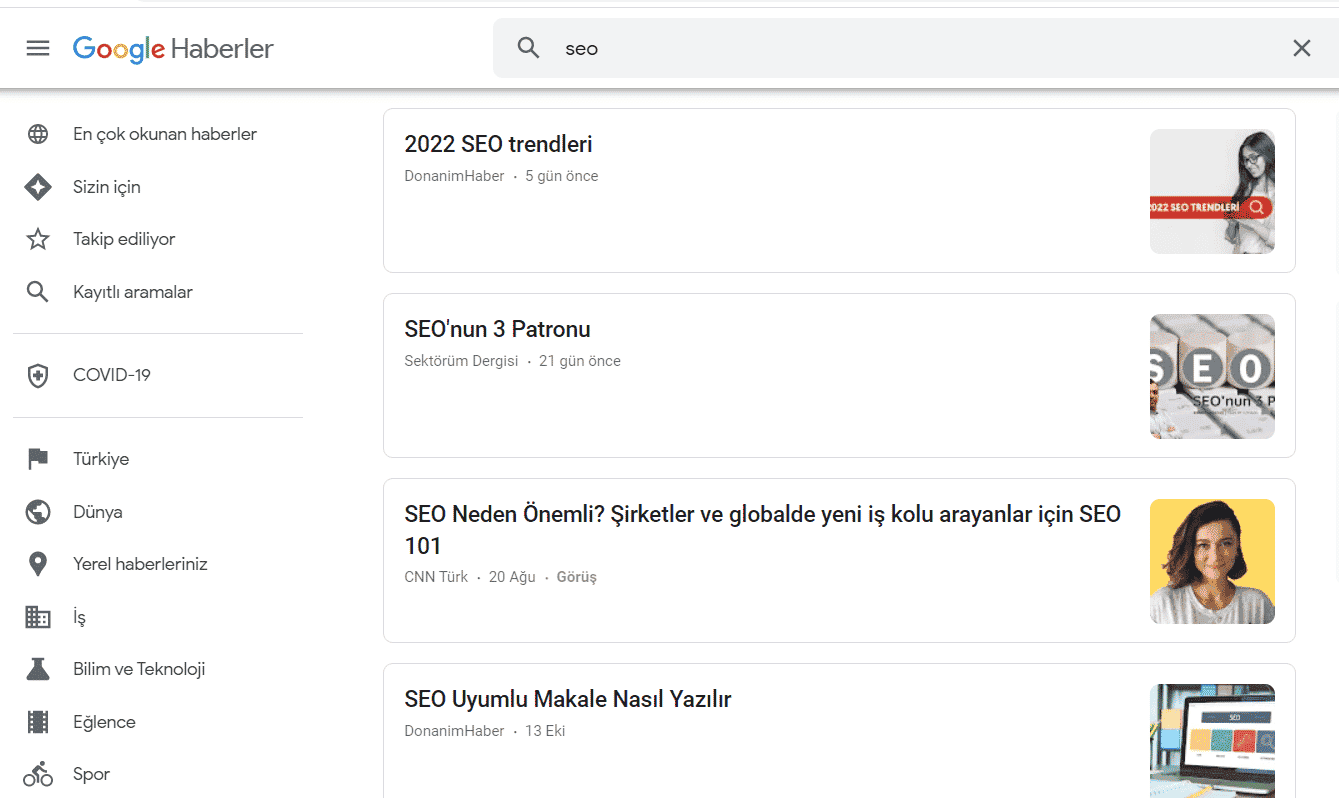Viewport: 1339px width, 798px height.
Task: Open the Dünya news section
Action: click(x=98, y=512)
